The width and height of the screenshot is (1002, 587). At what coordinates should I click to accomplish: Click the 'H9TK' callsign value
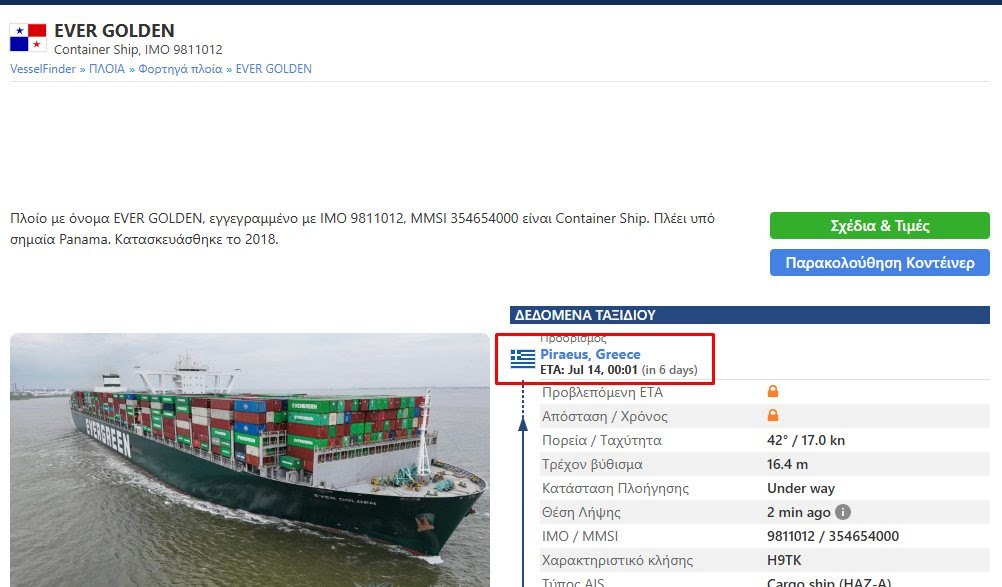(x=784, y=560)
